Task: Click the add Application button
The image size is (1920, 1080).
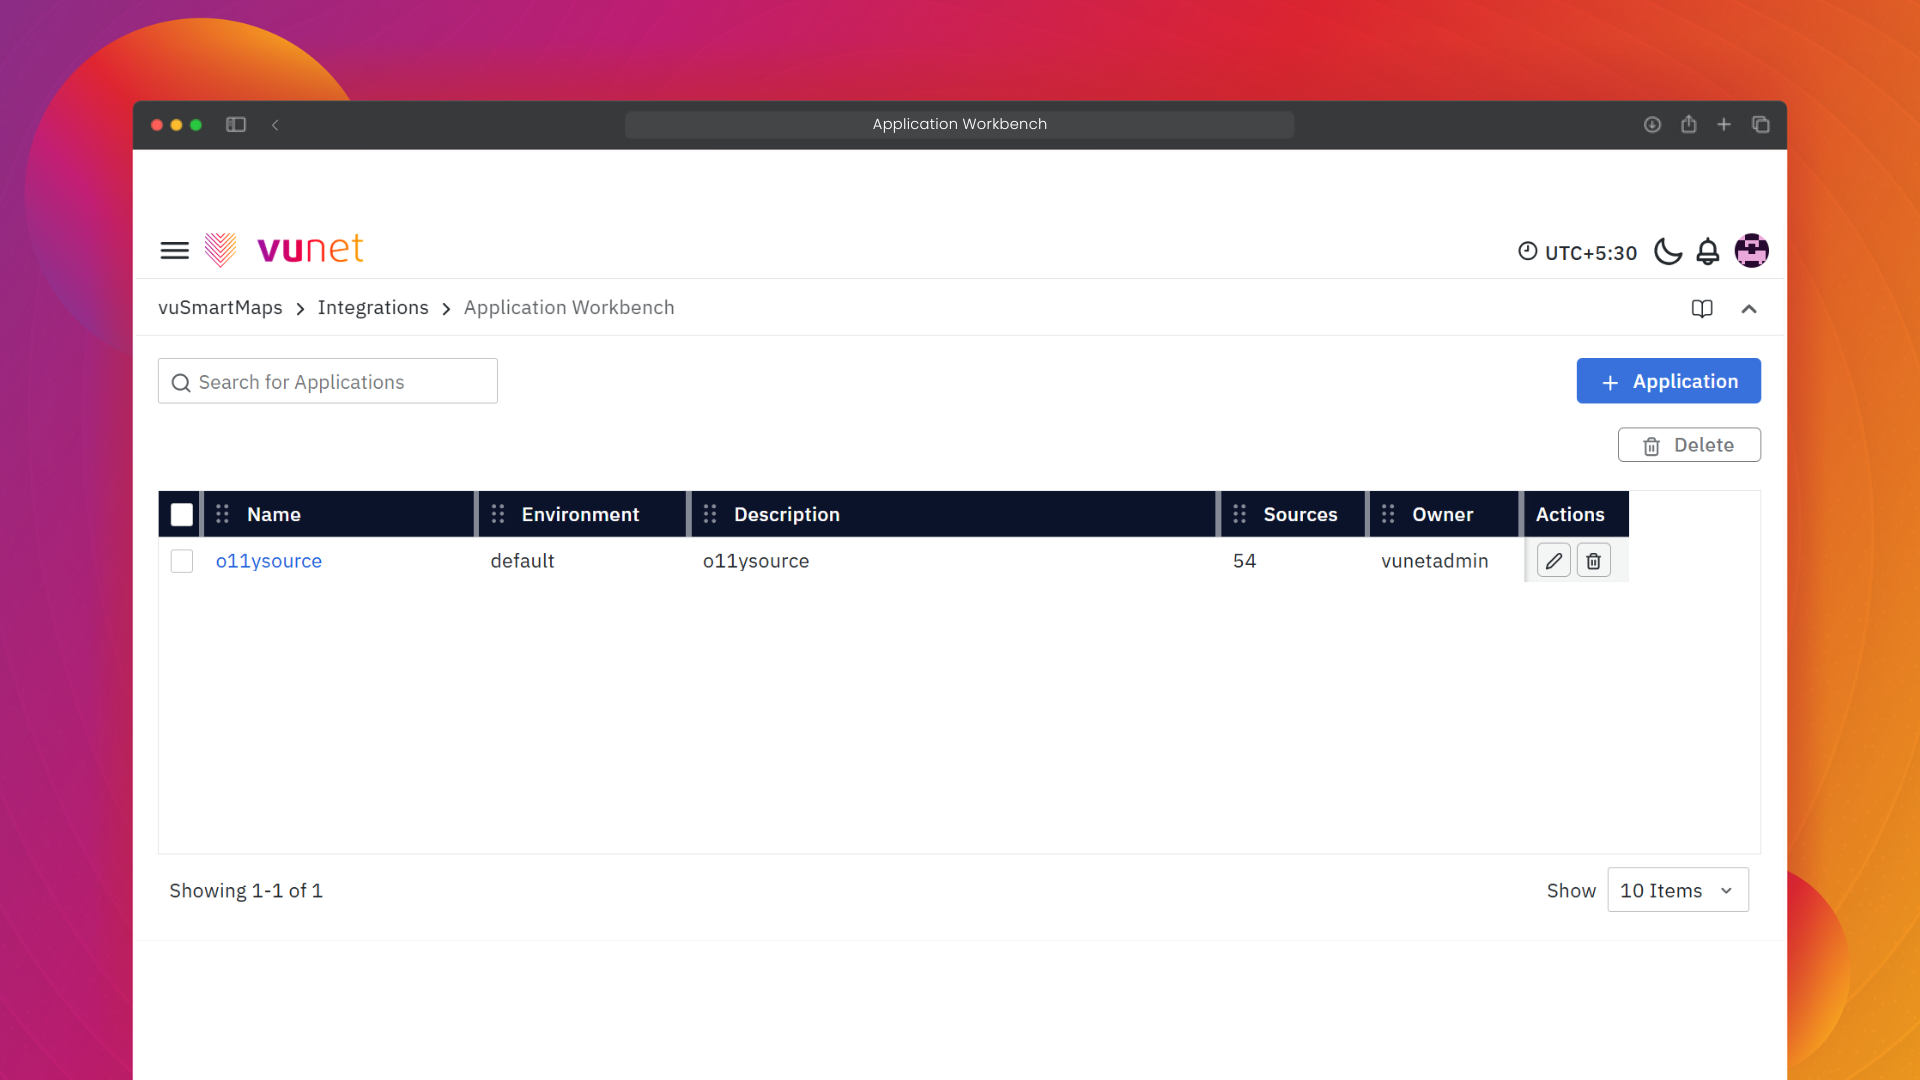Action: pos(1668,381)
